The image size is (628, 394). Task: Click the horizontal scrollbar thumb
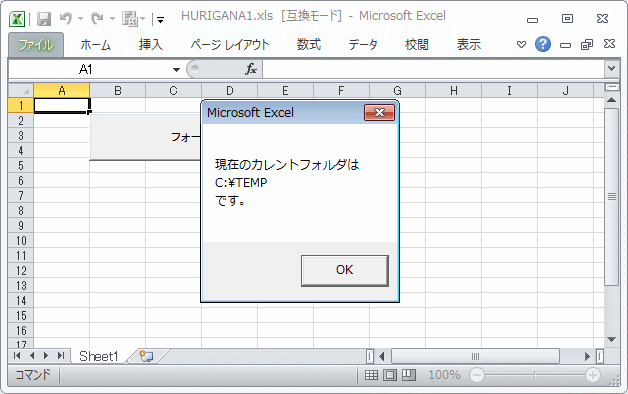475,356
